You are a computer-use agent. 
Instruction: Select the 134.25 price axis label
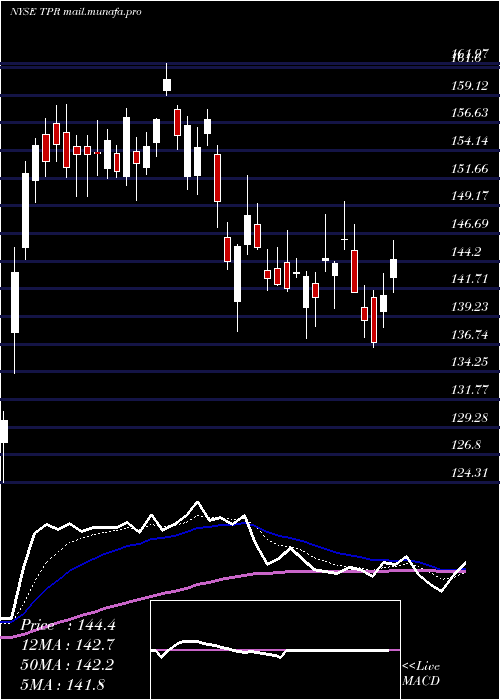coord(471,362)
